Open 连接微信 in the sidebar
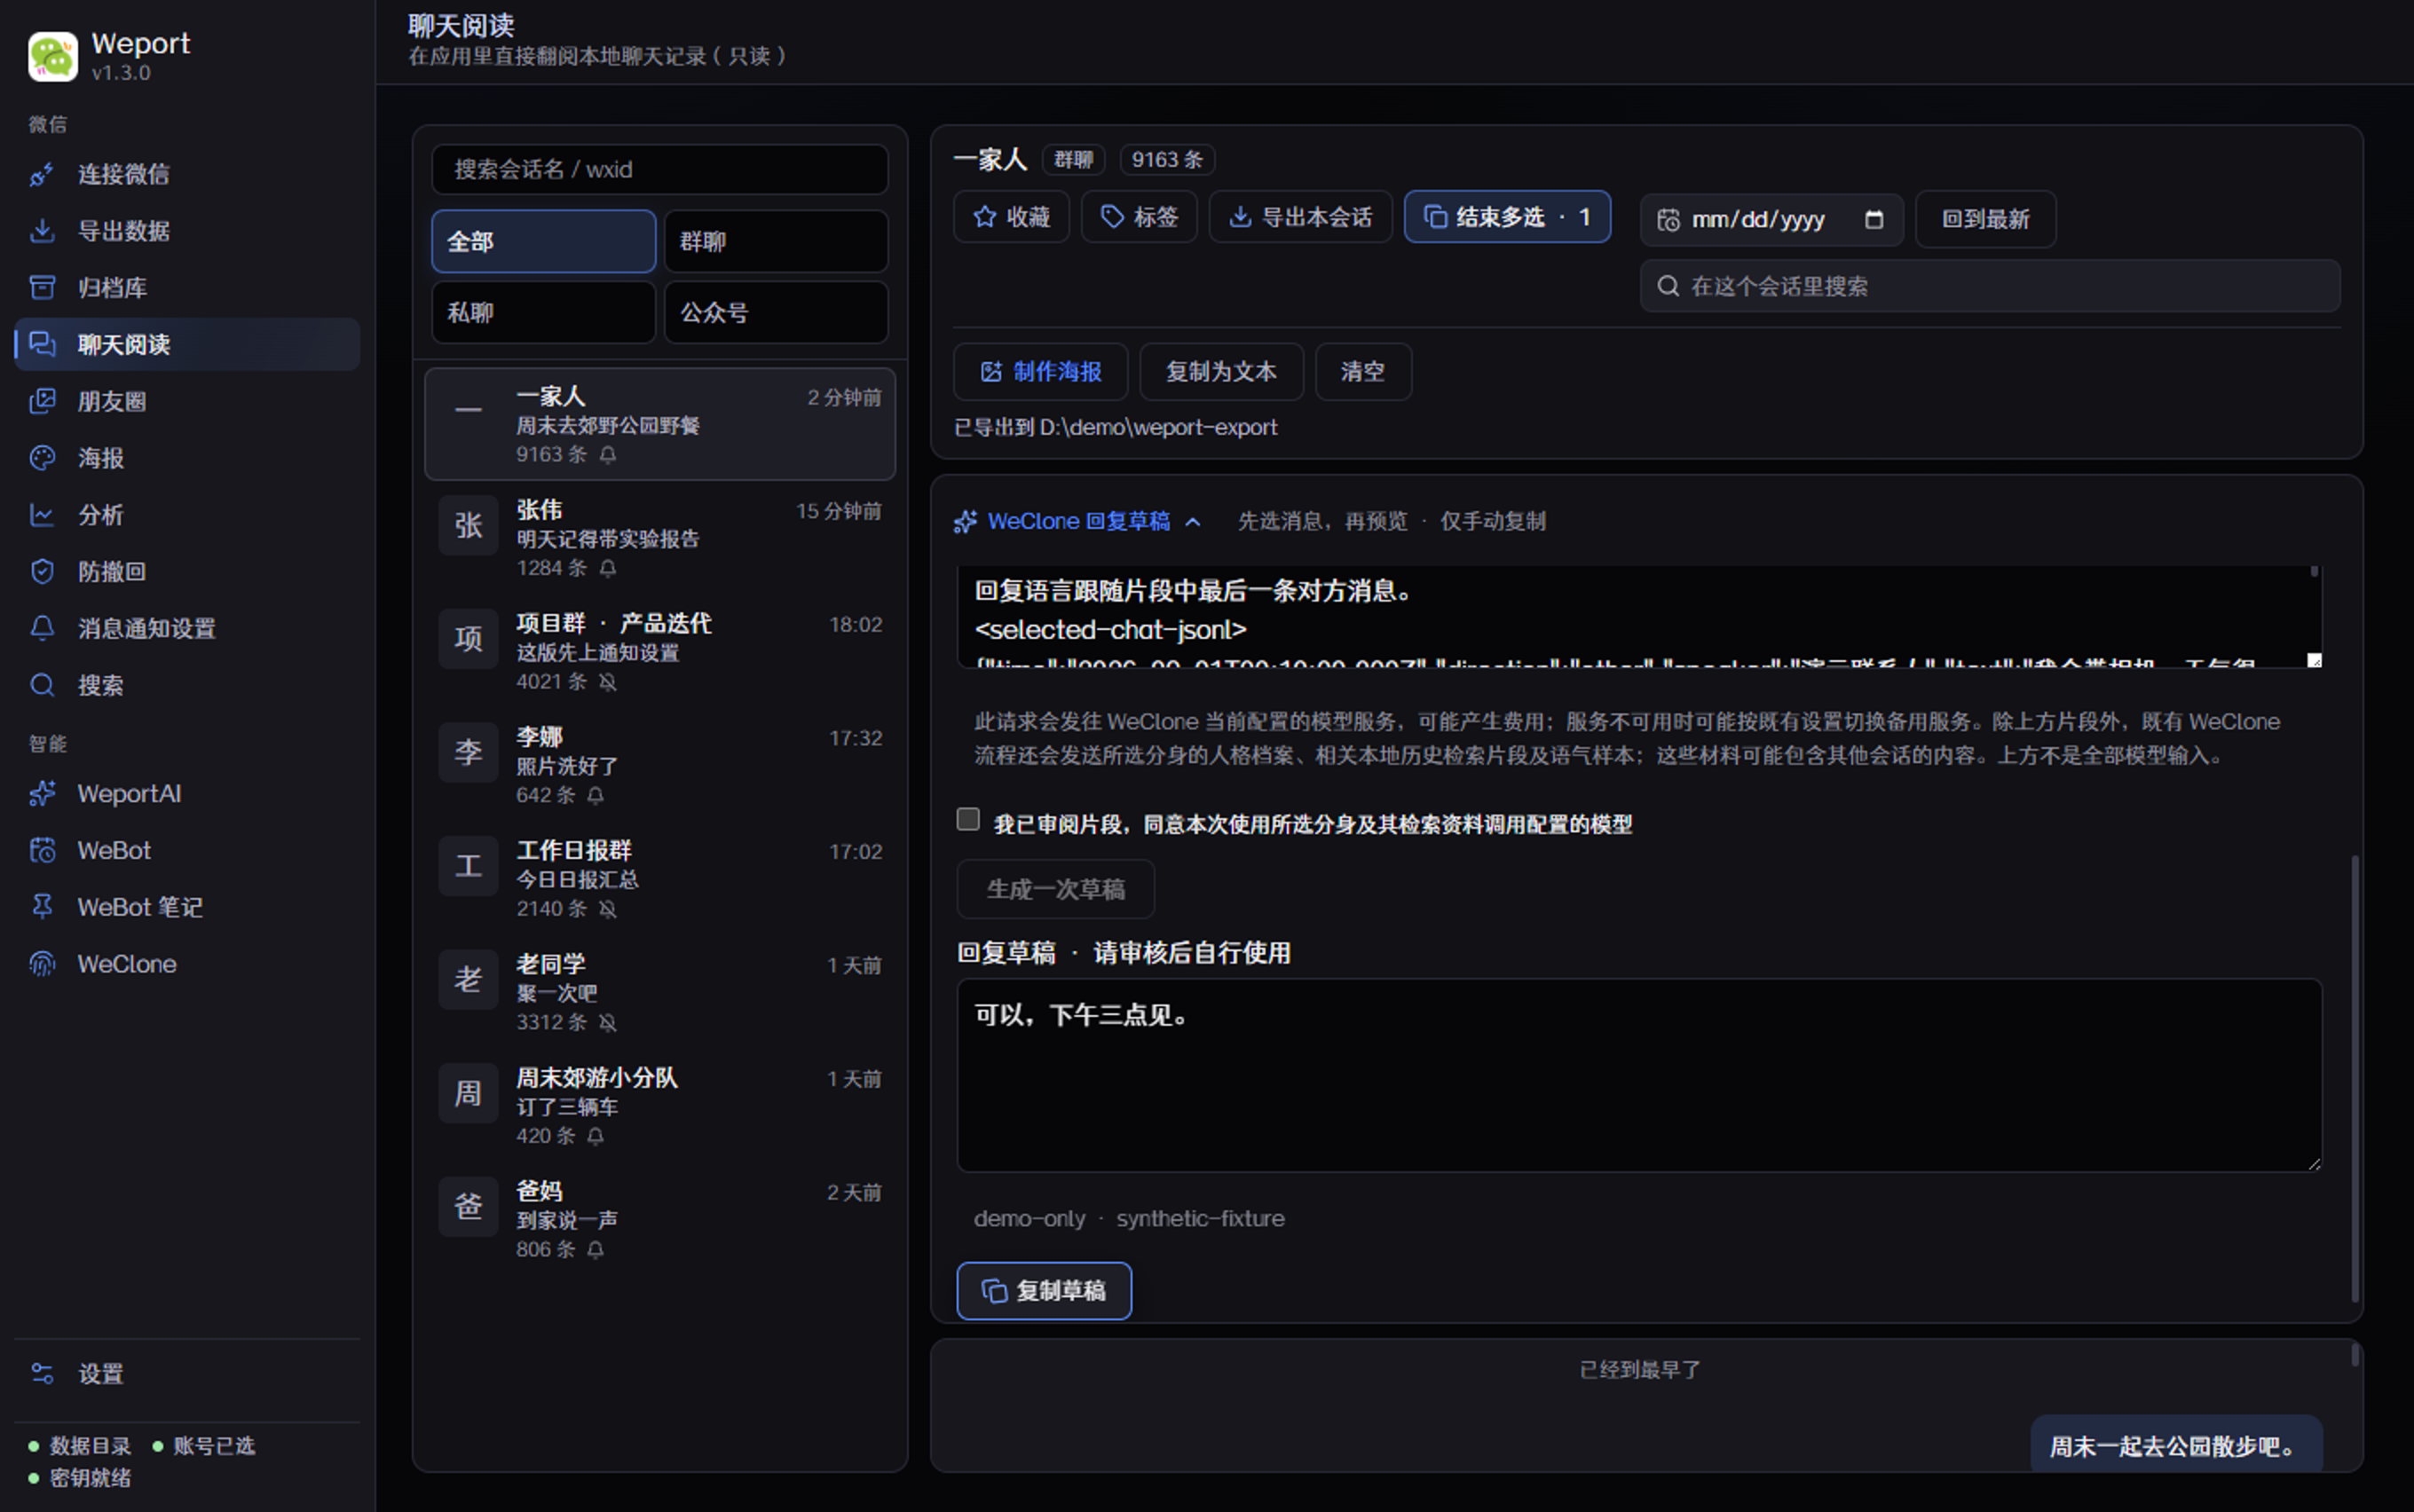This screenshot has height=1512, width=2414. point(187,174)
